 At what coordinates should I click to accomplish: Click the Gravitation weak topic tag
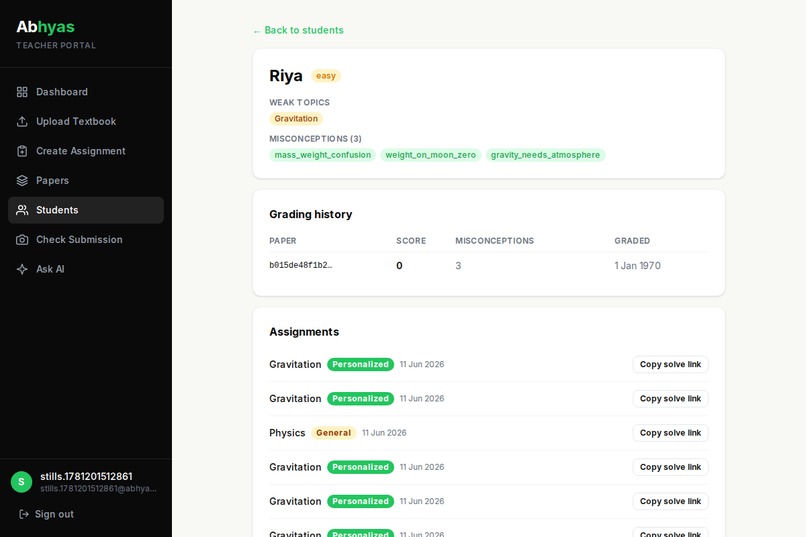point(296,119)
